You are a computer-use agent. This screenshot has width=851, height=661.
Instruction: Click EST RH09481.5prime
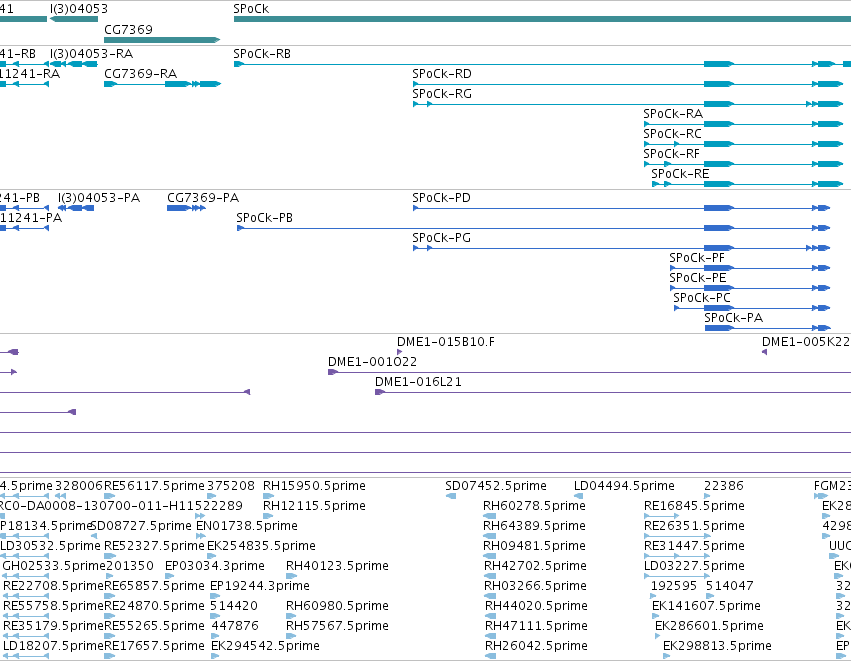click(x=535, y=546)
